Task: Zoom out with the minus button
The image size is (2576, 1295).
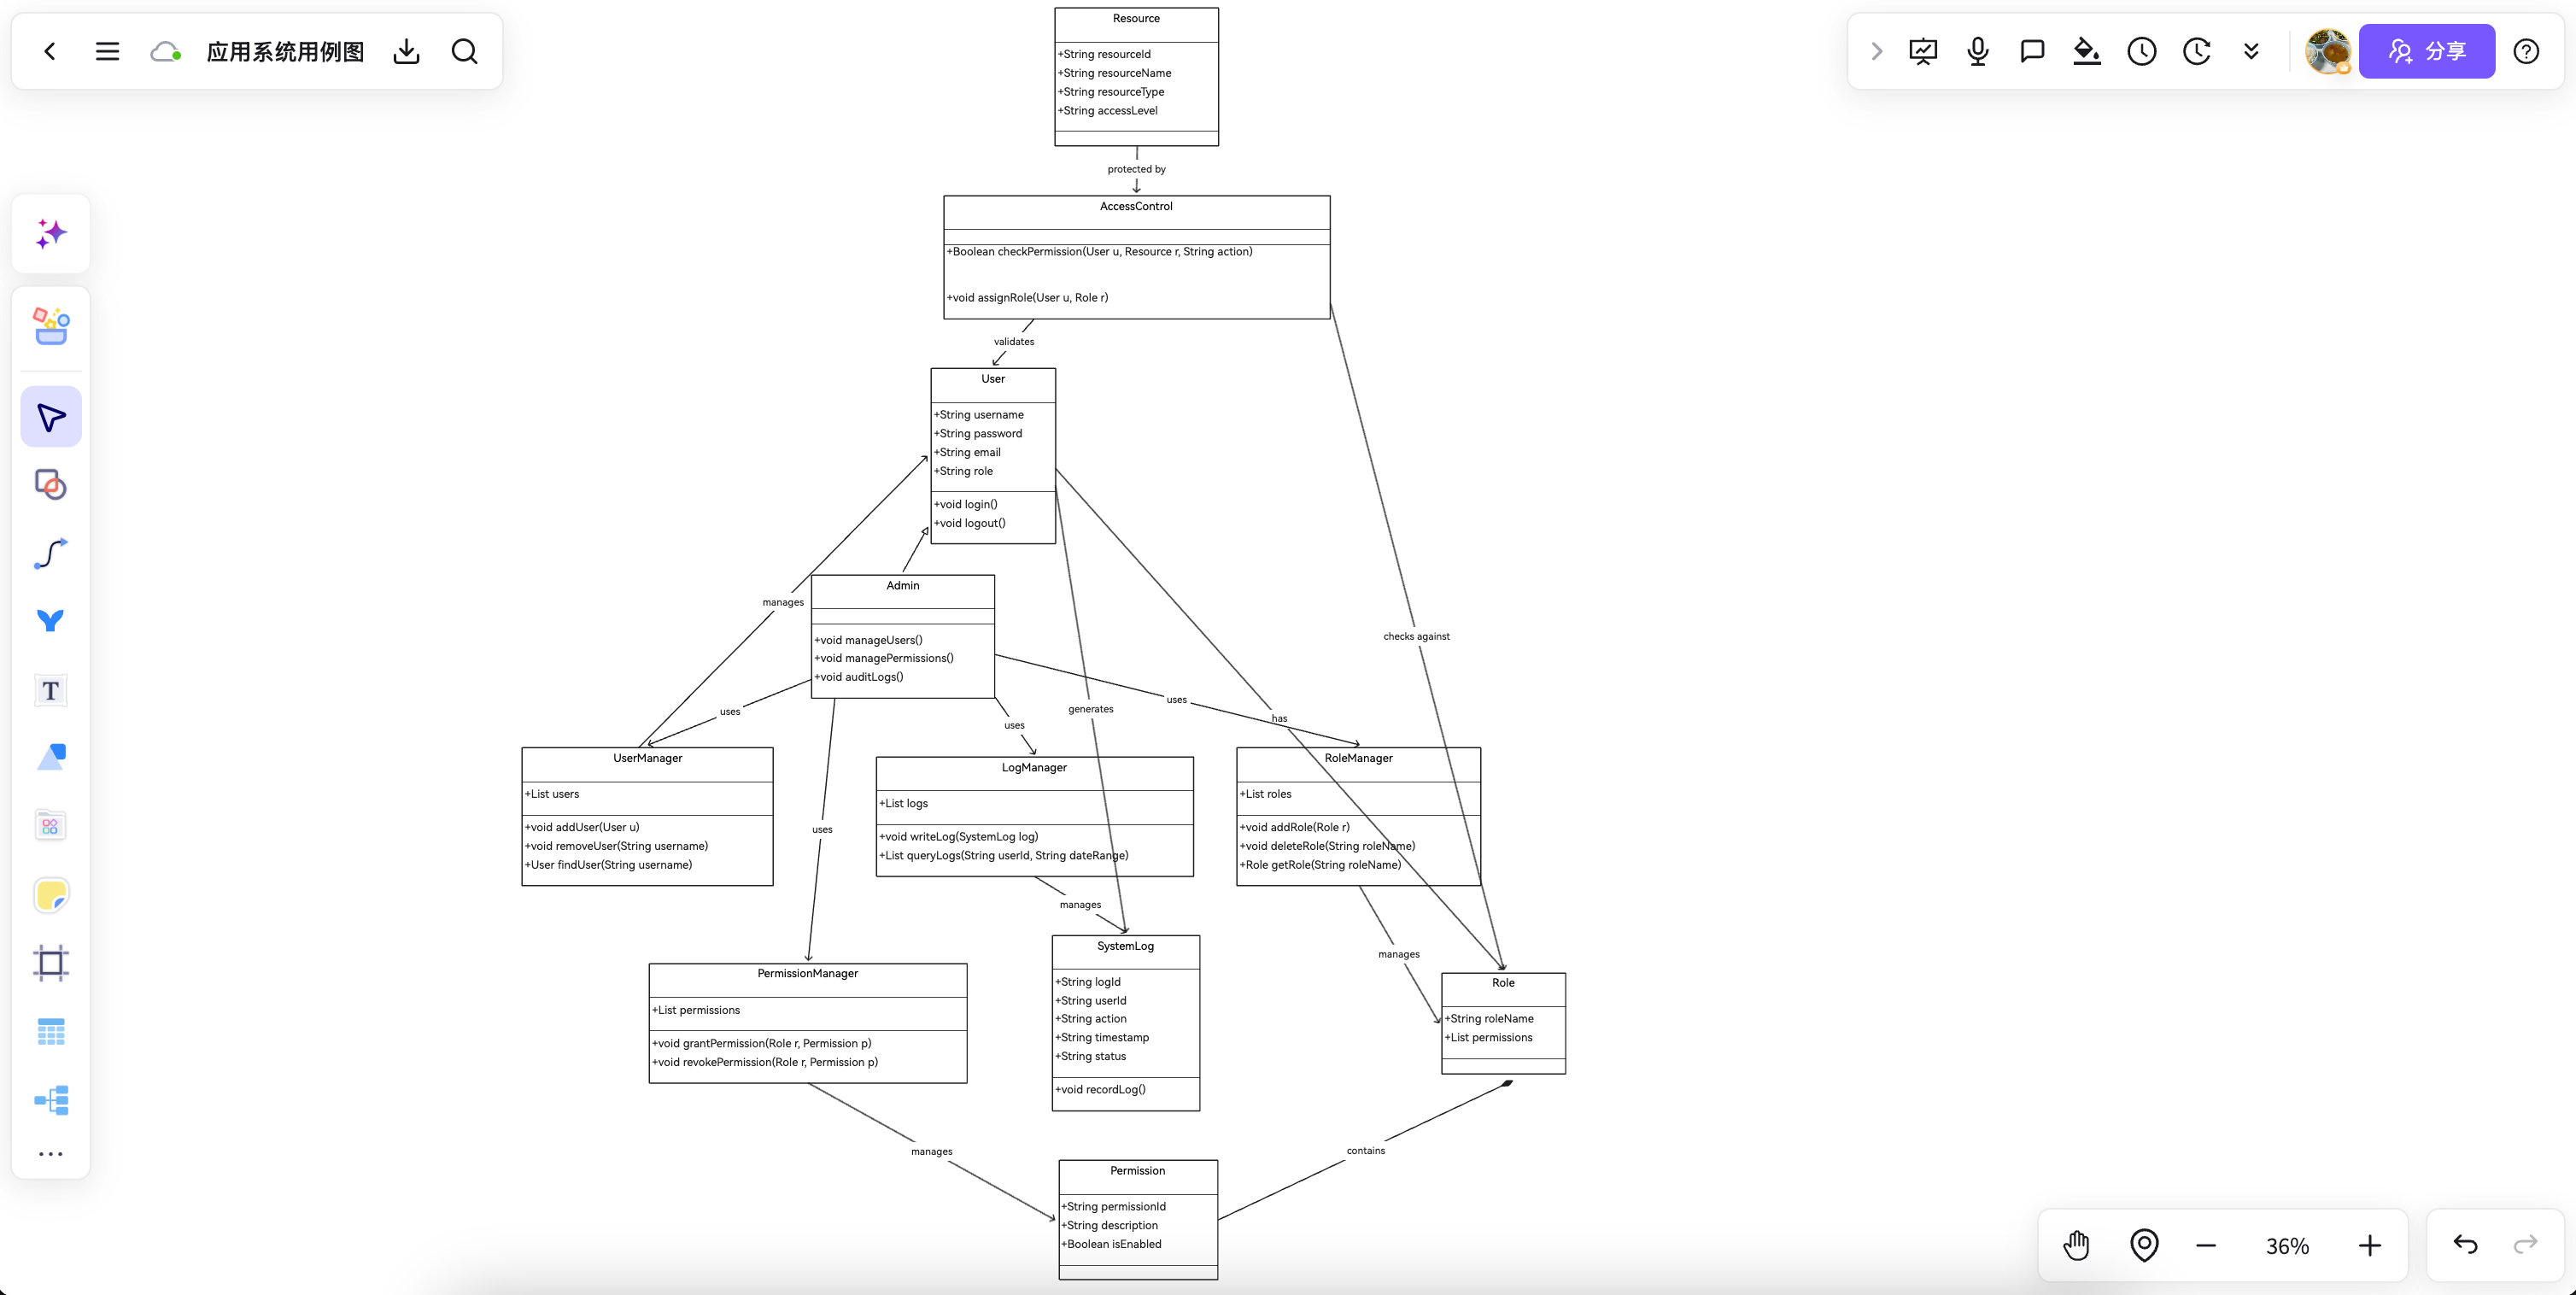Action: pyautogui.click(x=2206, y=1245)
